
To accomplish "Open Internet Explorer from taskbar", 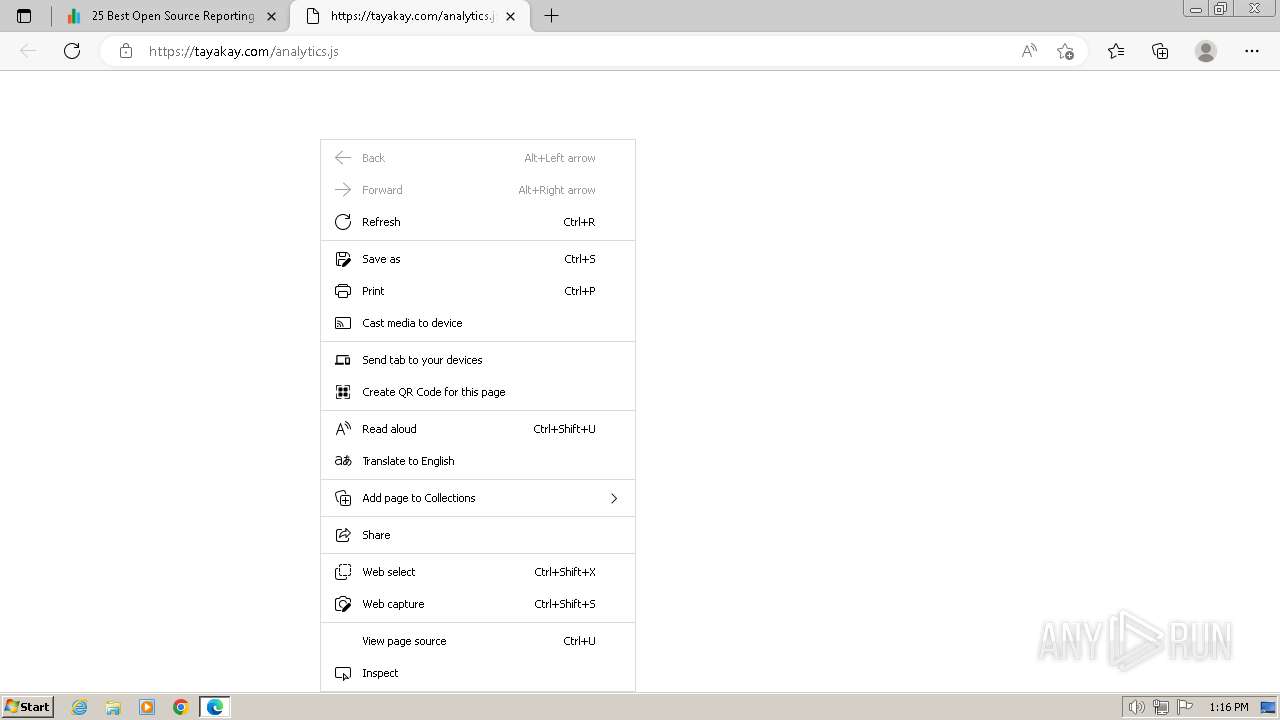I will (80, 707).
